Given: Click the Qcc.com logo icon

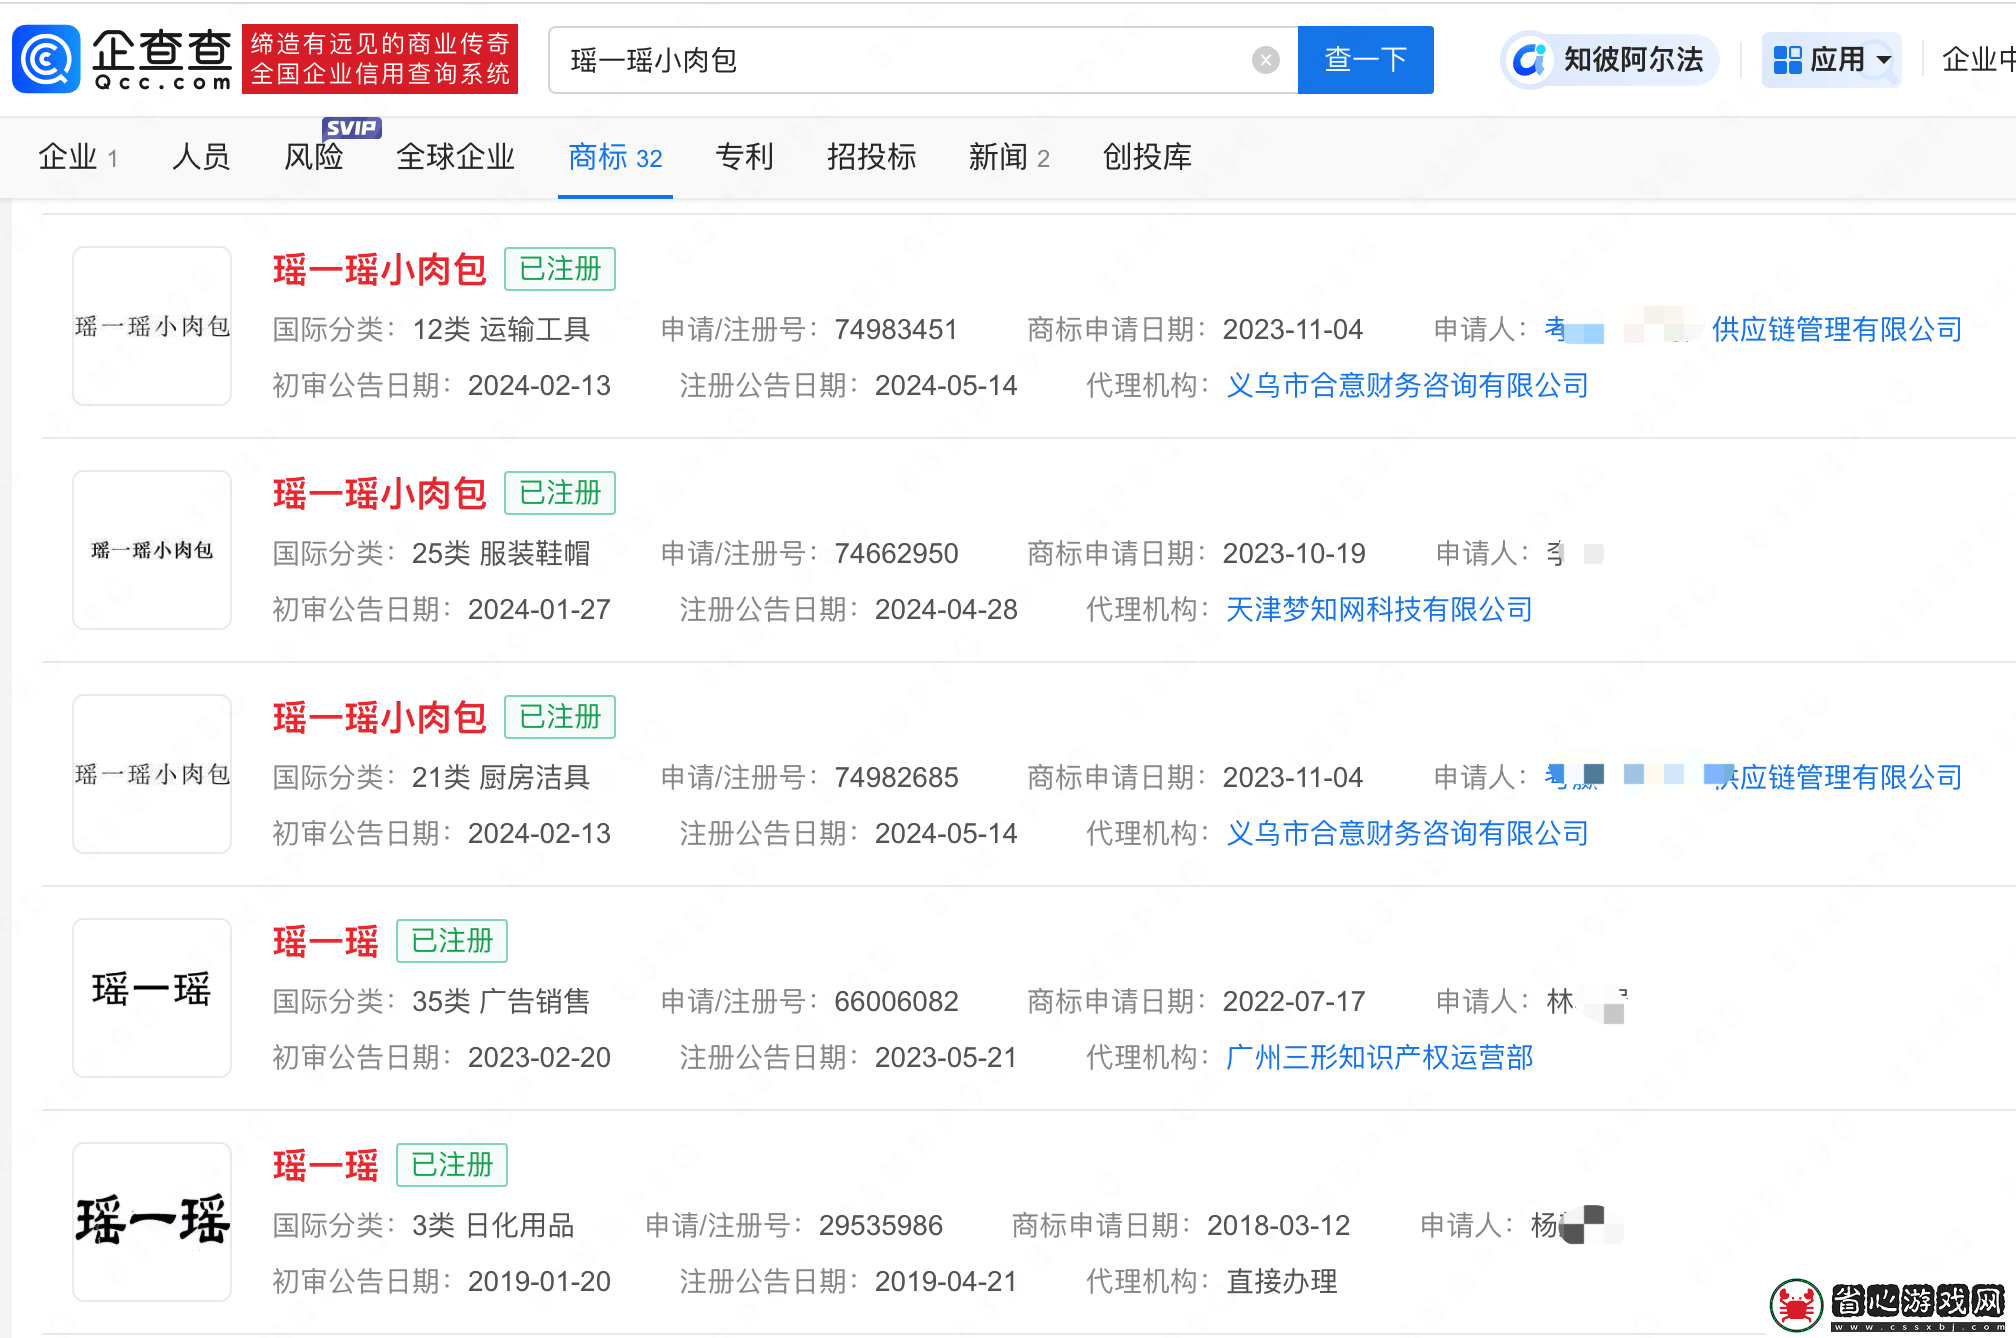Looking at the screenshot, I should pyautogui.click(x=46, y=59).
